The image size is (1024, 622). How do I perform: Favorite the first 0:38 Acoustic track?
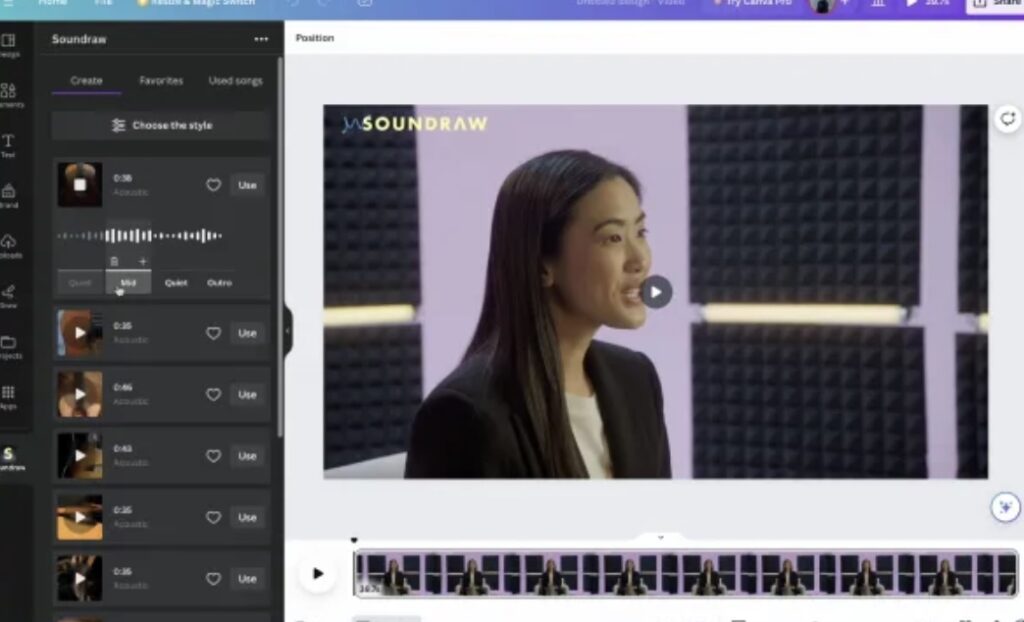213,185
